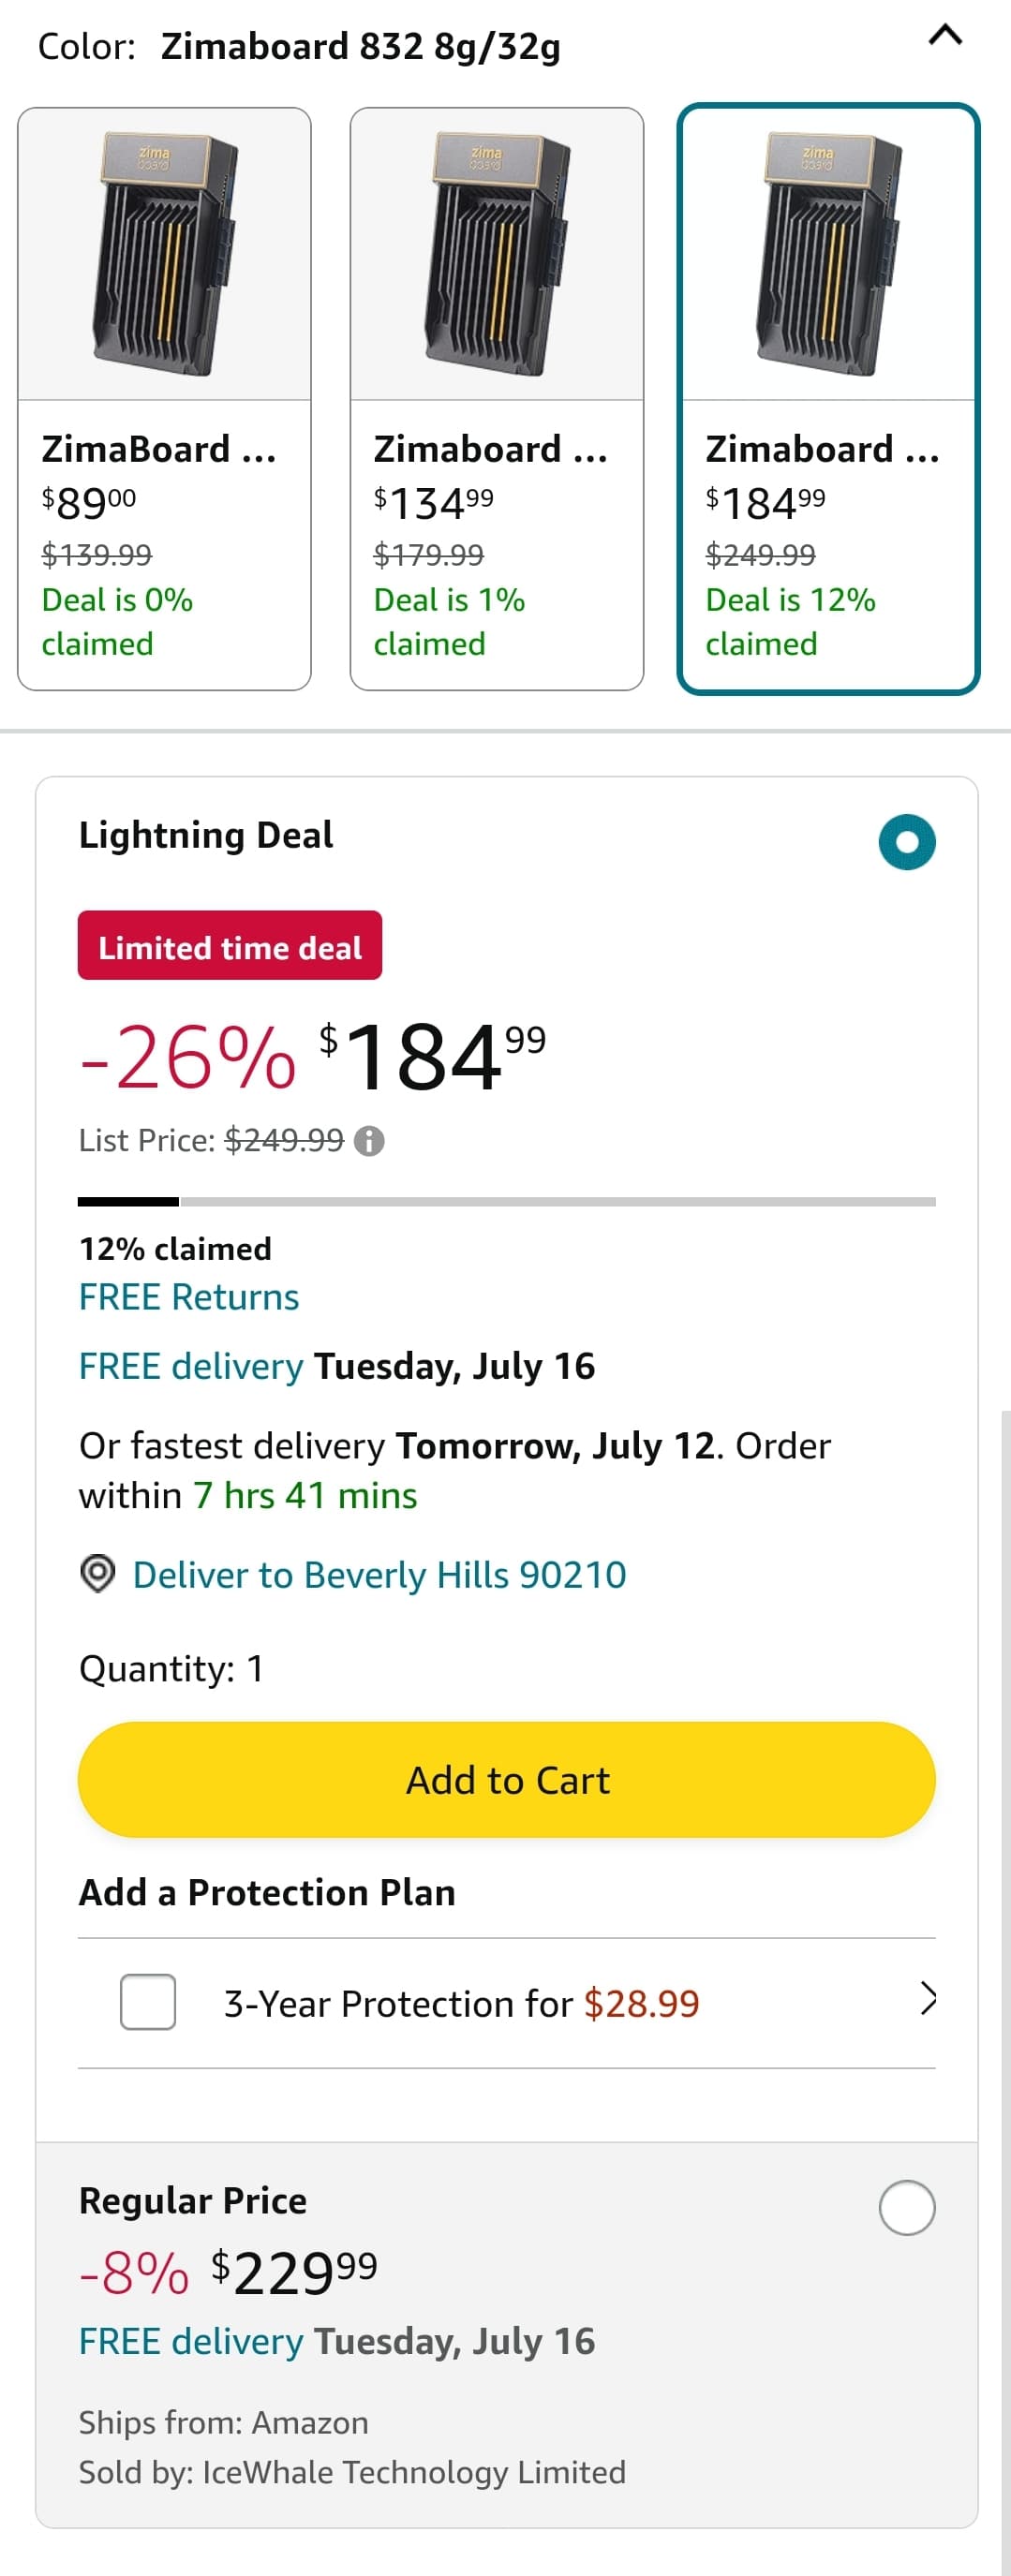Open the Quantity selector
1011x2576 pixels.
172,1668
